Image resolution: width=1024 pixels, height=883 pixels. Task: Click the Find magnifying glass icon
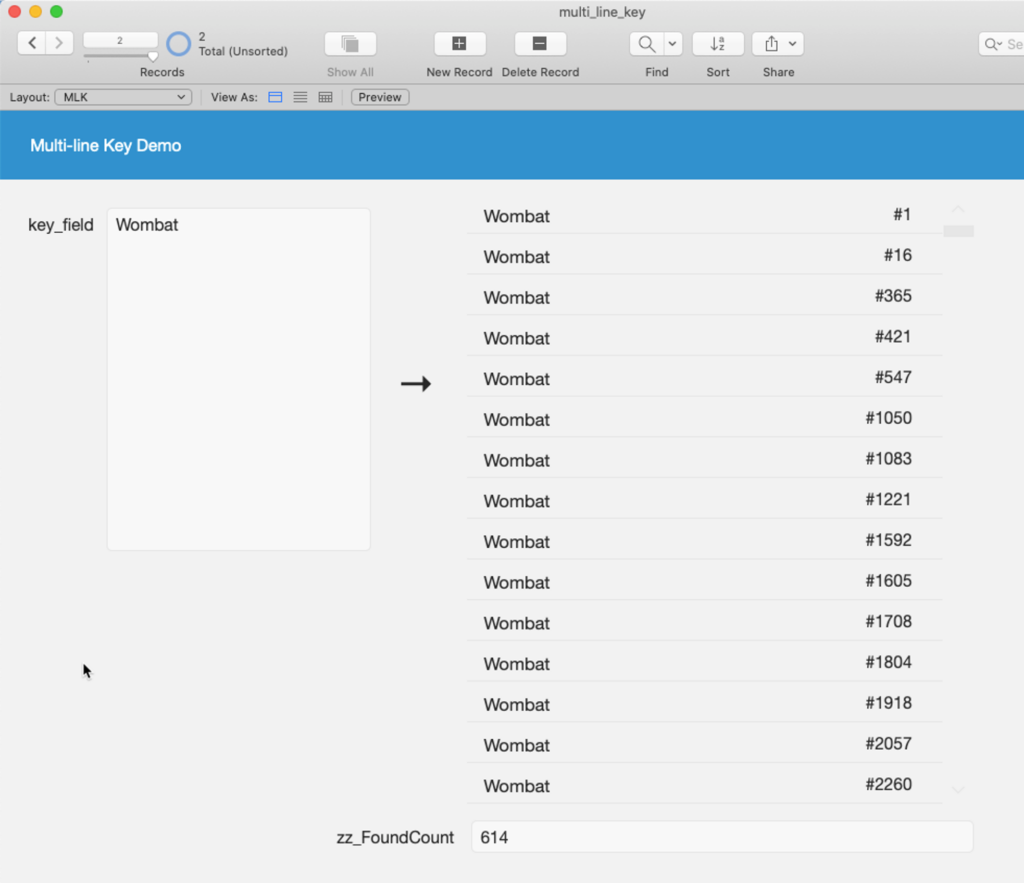coord(646,44)
